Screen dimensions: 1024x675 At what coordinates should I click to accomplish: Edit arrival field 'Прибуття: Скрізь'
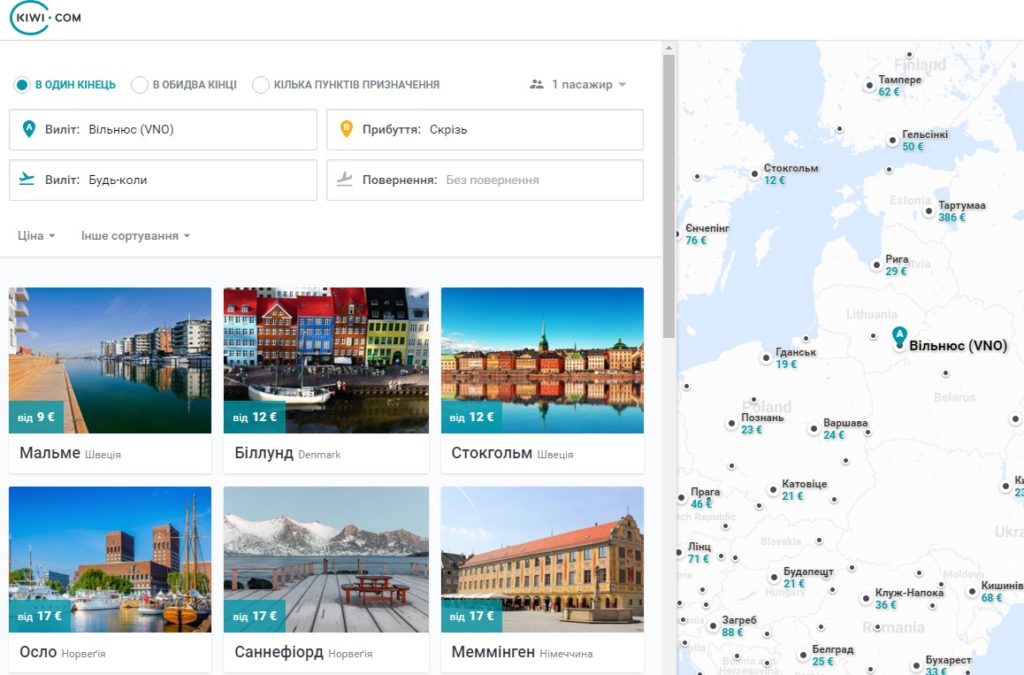tap(485, 129)
